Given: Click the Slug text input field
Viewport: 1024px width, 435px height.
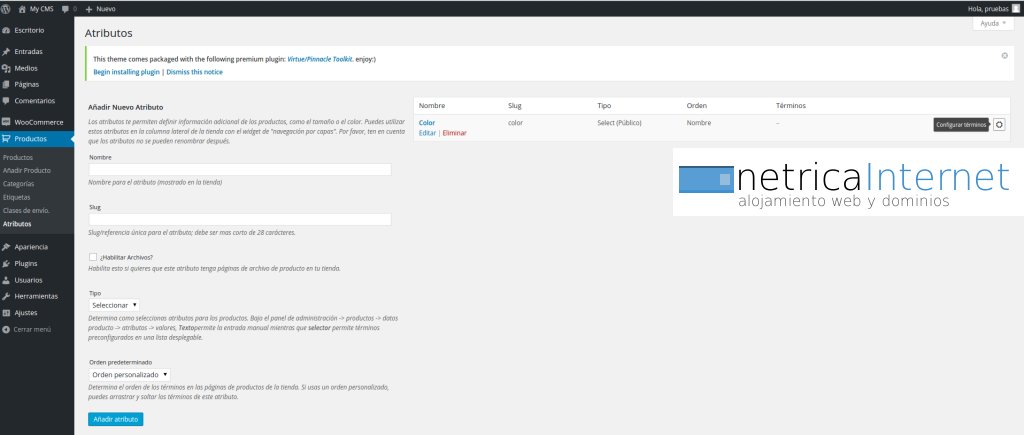Looking at the screenshot, I should coord(239,219).
